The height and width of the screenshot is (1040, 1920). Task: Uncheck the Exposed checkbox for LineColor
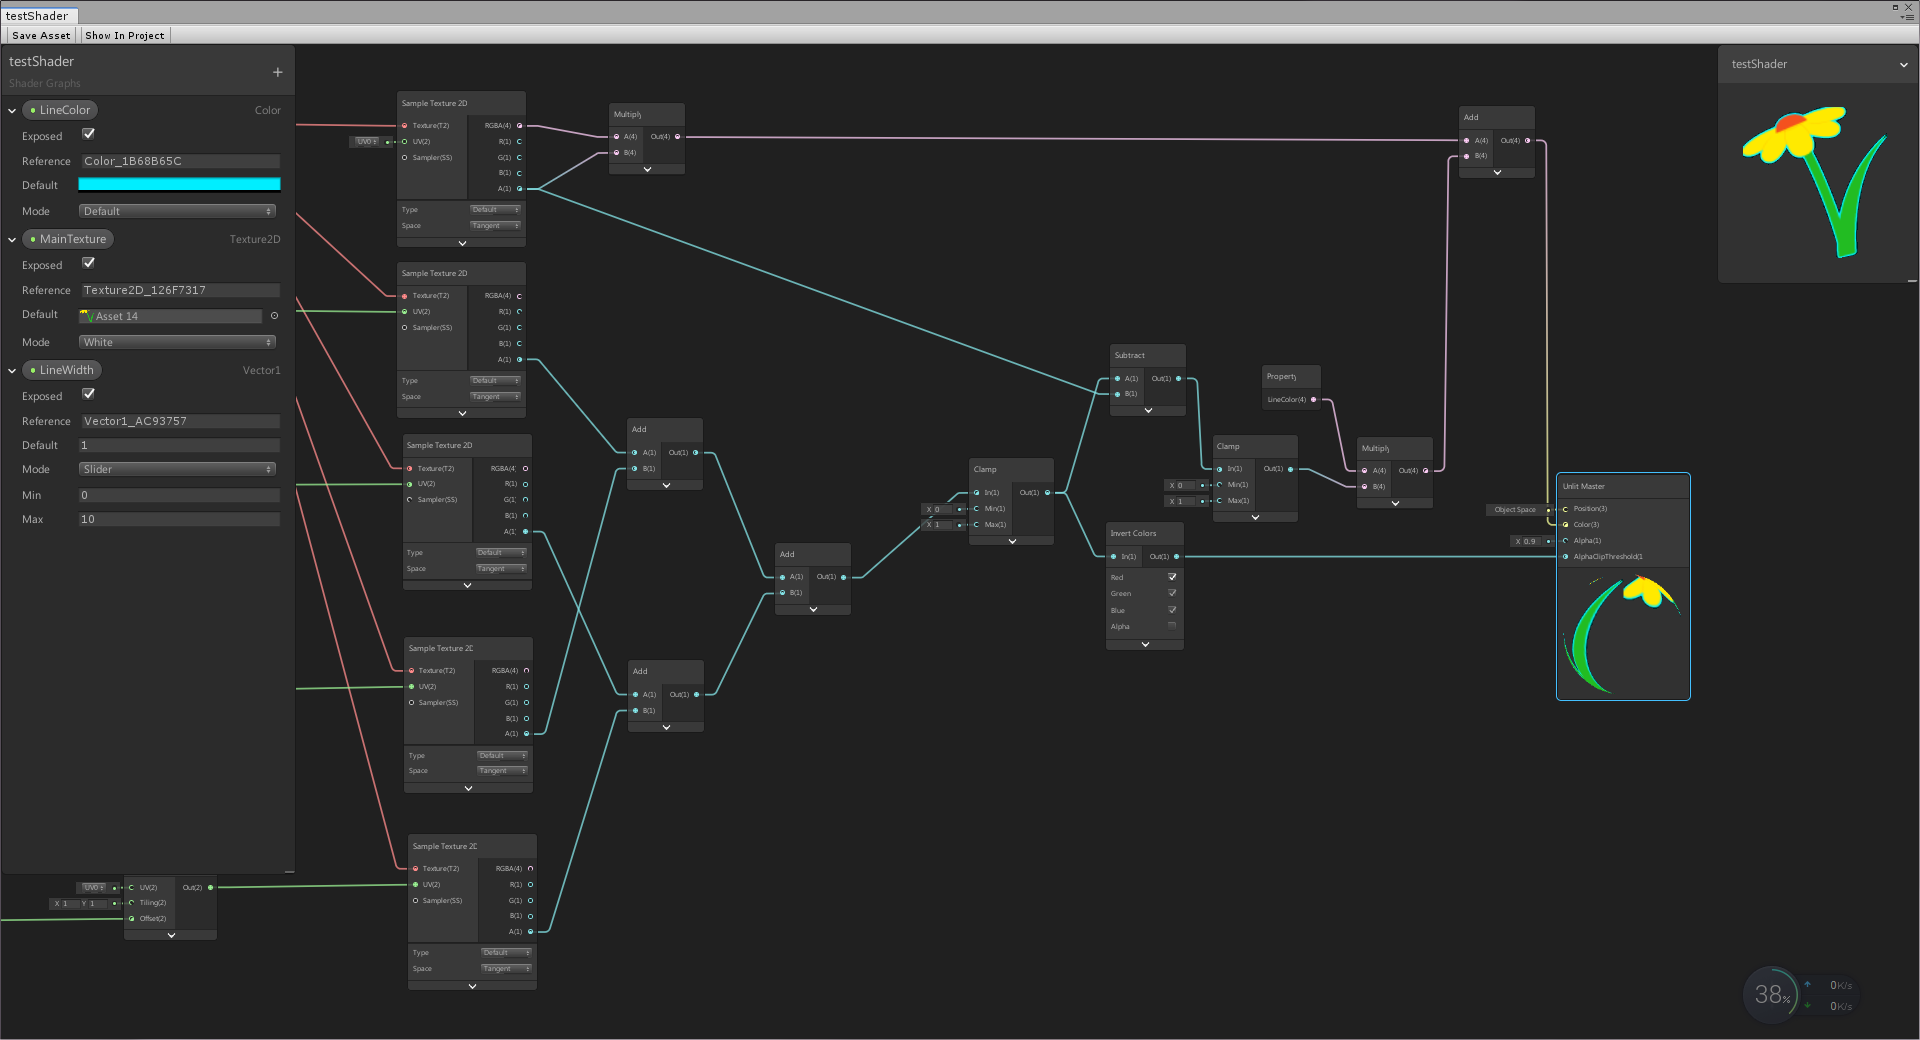(88, 133)
